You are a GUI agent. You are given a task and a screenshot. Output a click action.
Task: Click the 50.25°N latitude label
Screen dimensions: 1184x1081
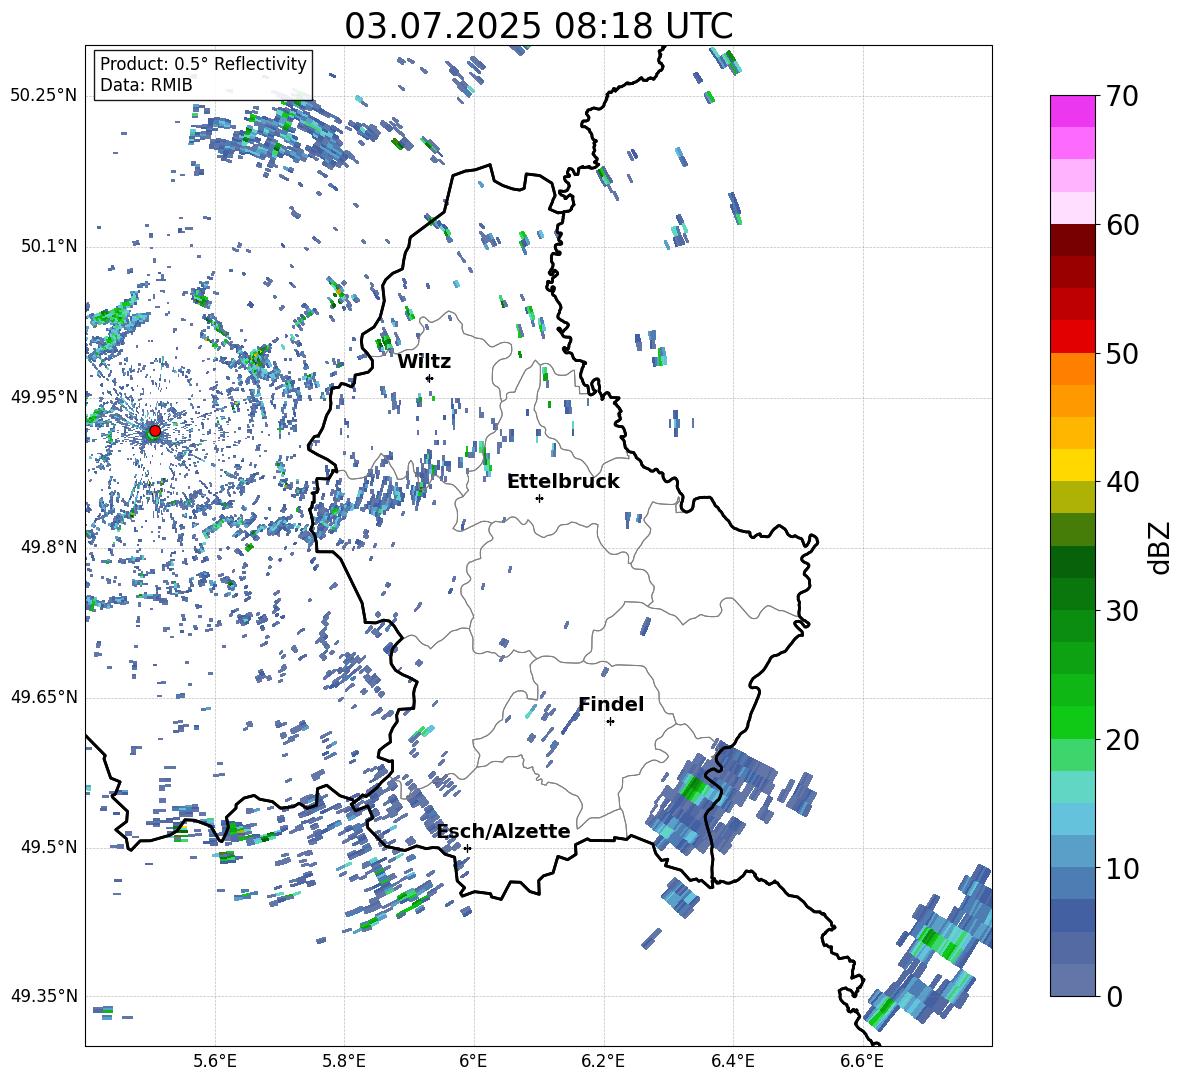point(44,96)
